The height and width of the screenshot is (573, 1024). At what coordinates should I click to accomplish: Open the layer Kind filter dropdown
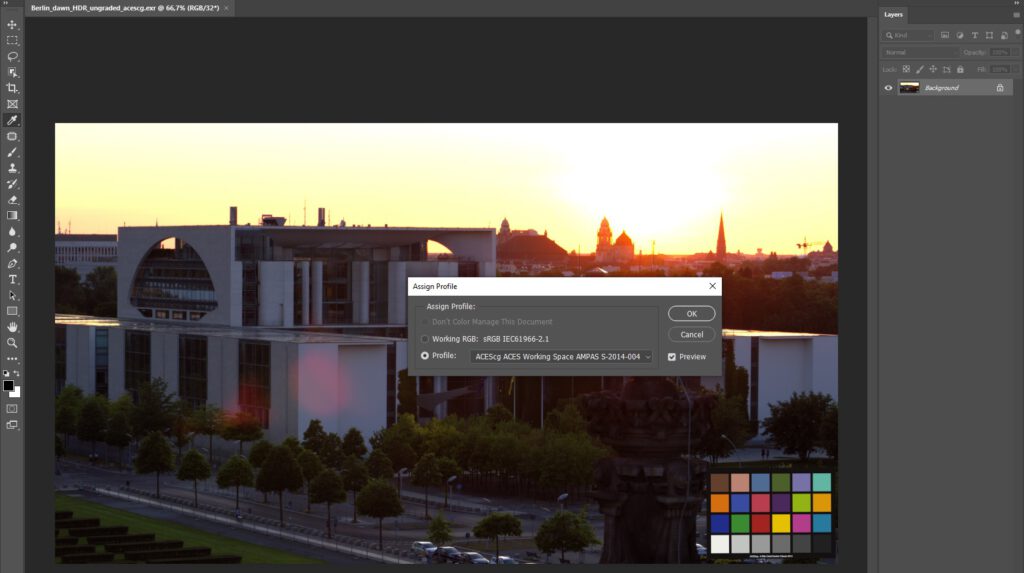(908, 35)
